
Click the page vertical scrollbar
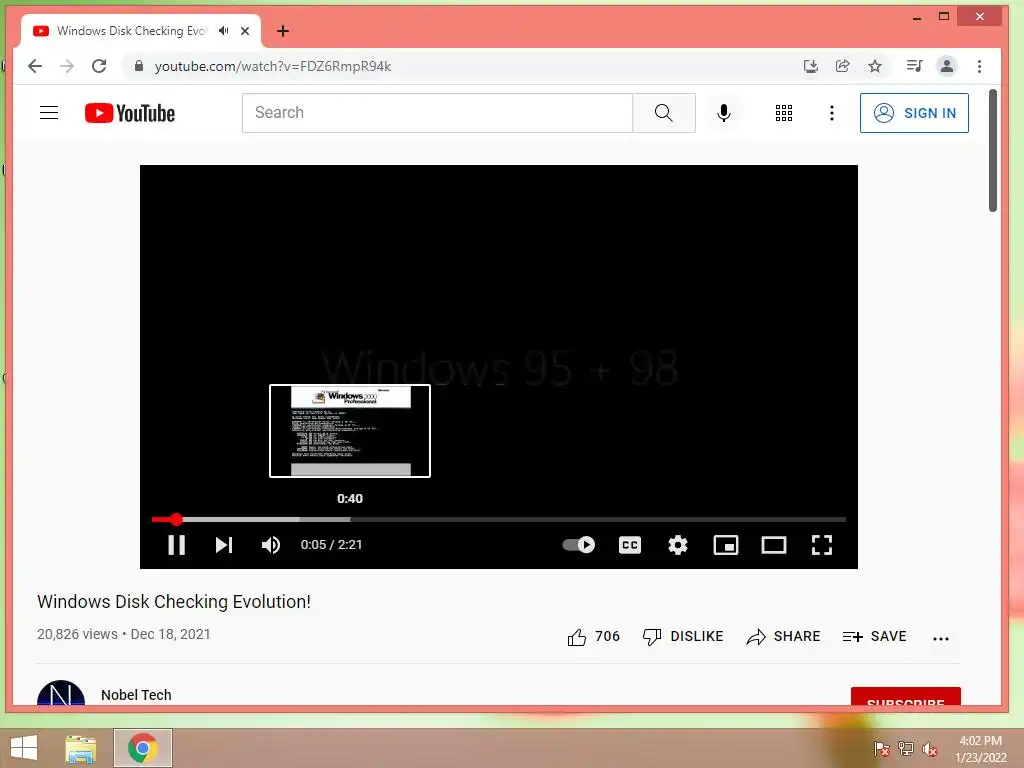pos(993,150)
